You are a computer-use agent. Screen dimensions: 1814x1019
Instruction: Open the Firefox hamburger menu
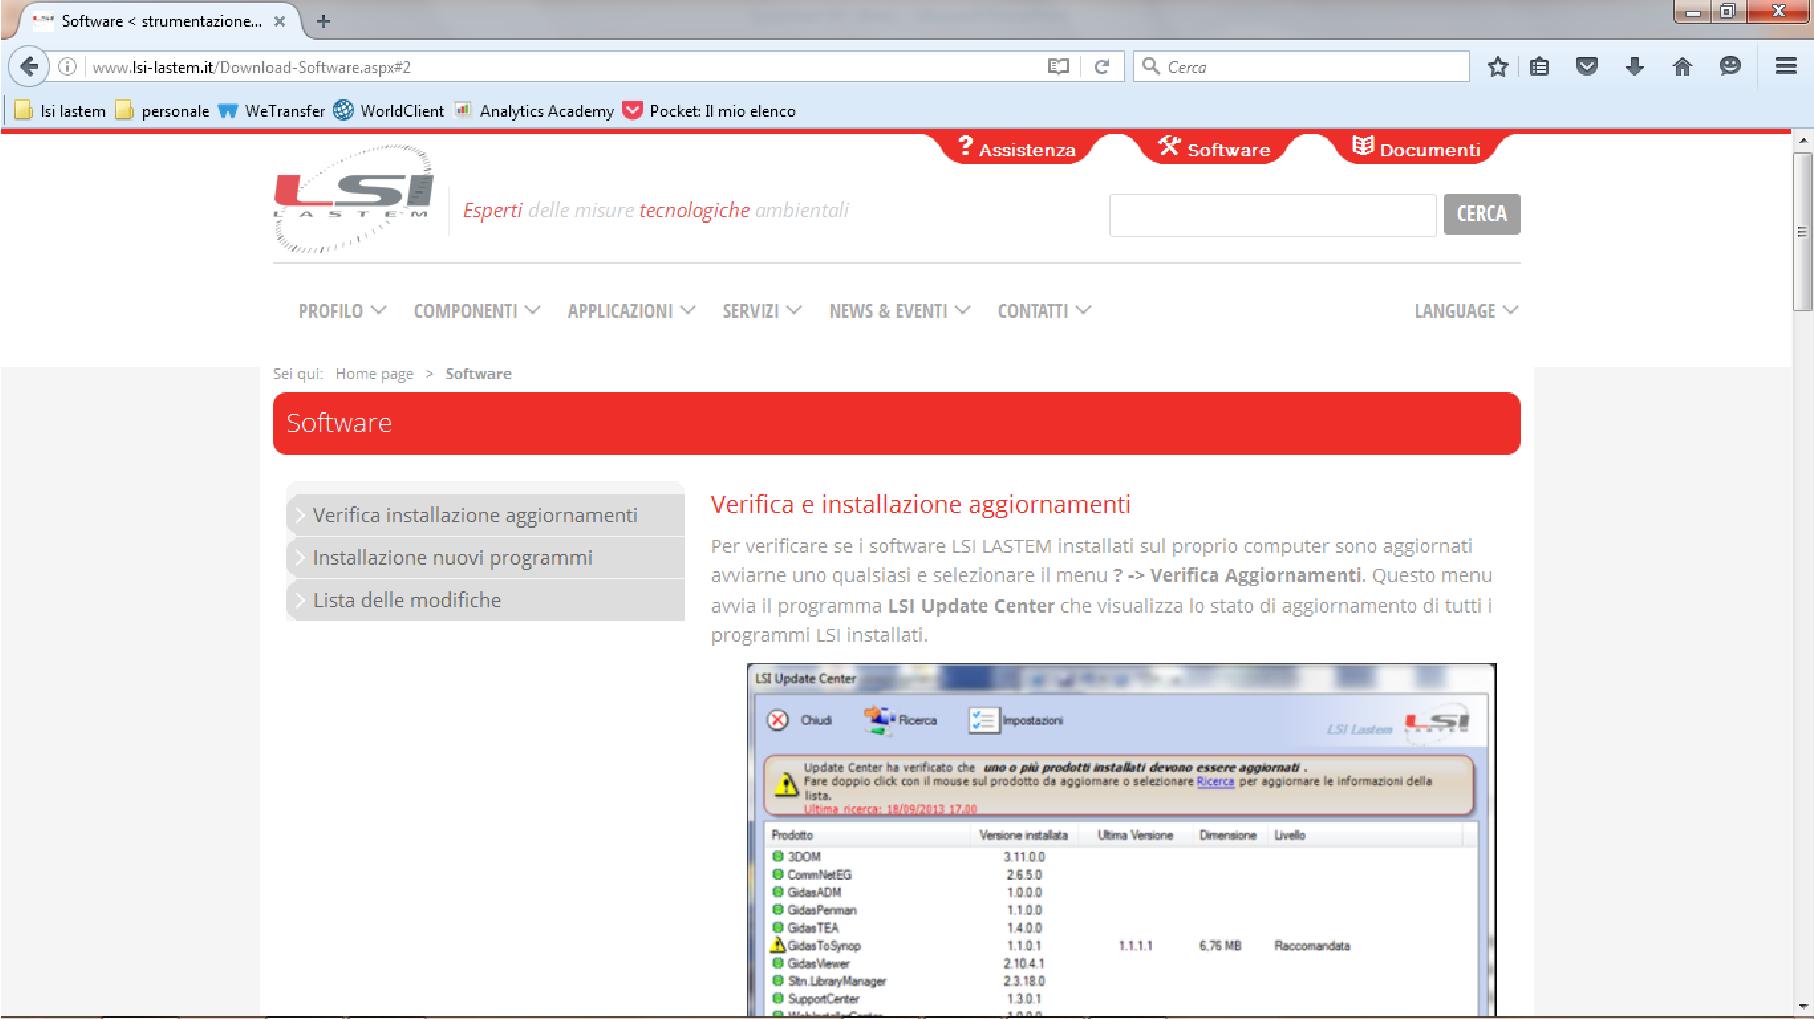[1786, 66]
